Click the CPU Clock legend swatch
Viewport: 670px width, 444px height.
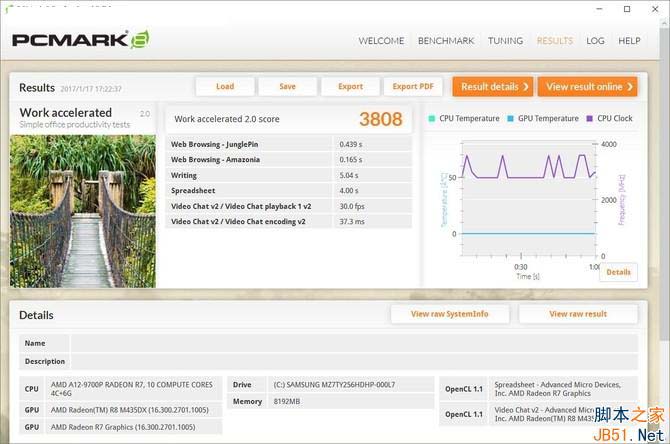[590, 119]
